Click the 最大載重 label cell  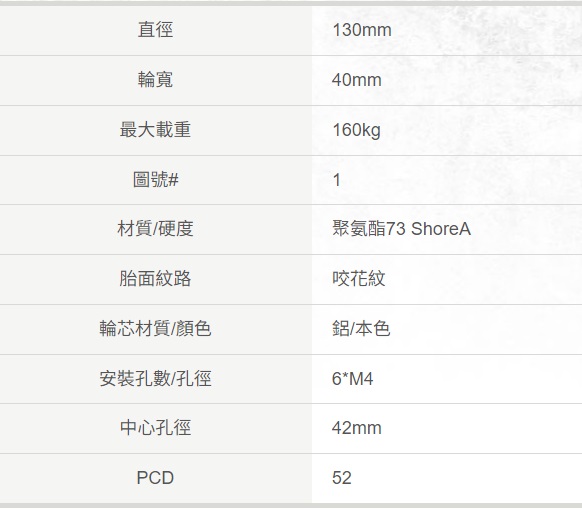coord(156,130)
